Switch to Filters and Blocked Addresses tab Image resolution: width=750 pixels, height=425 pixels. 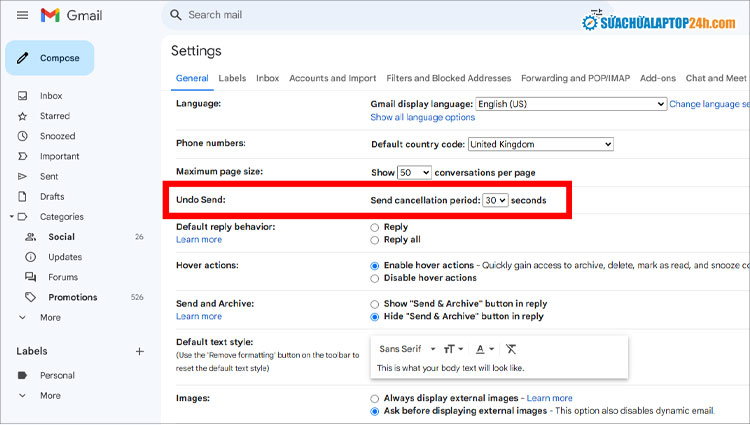448,78
